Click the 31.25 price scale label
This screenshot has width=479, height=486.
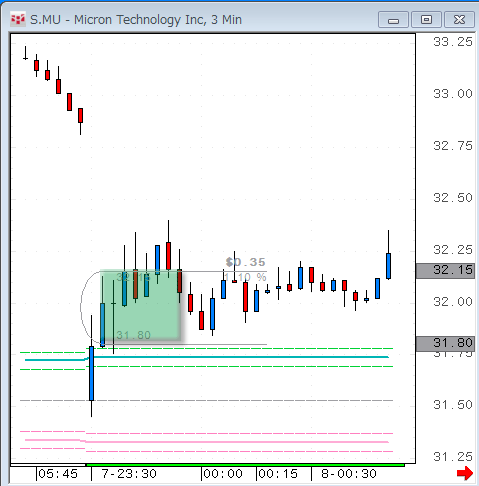(453, 457)
